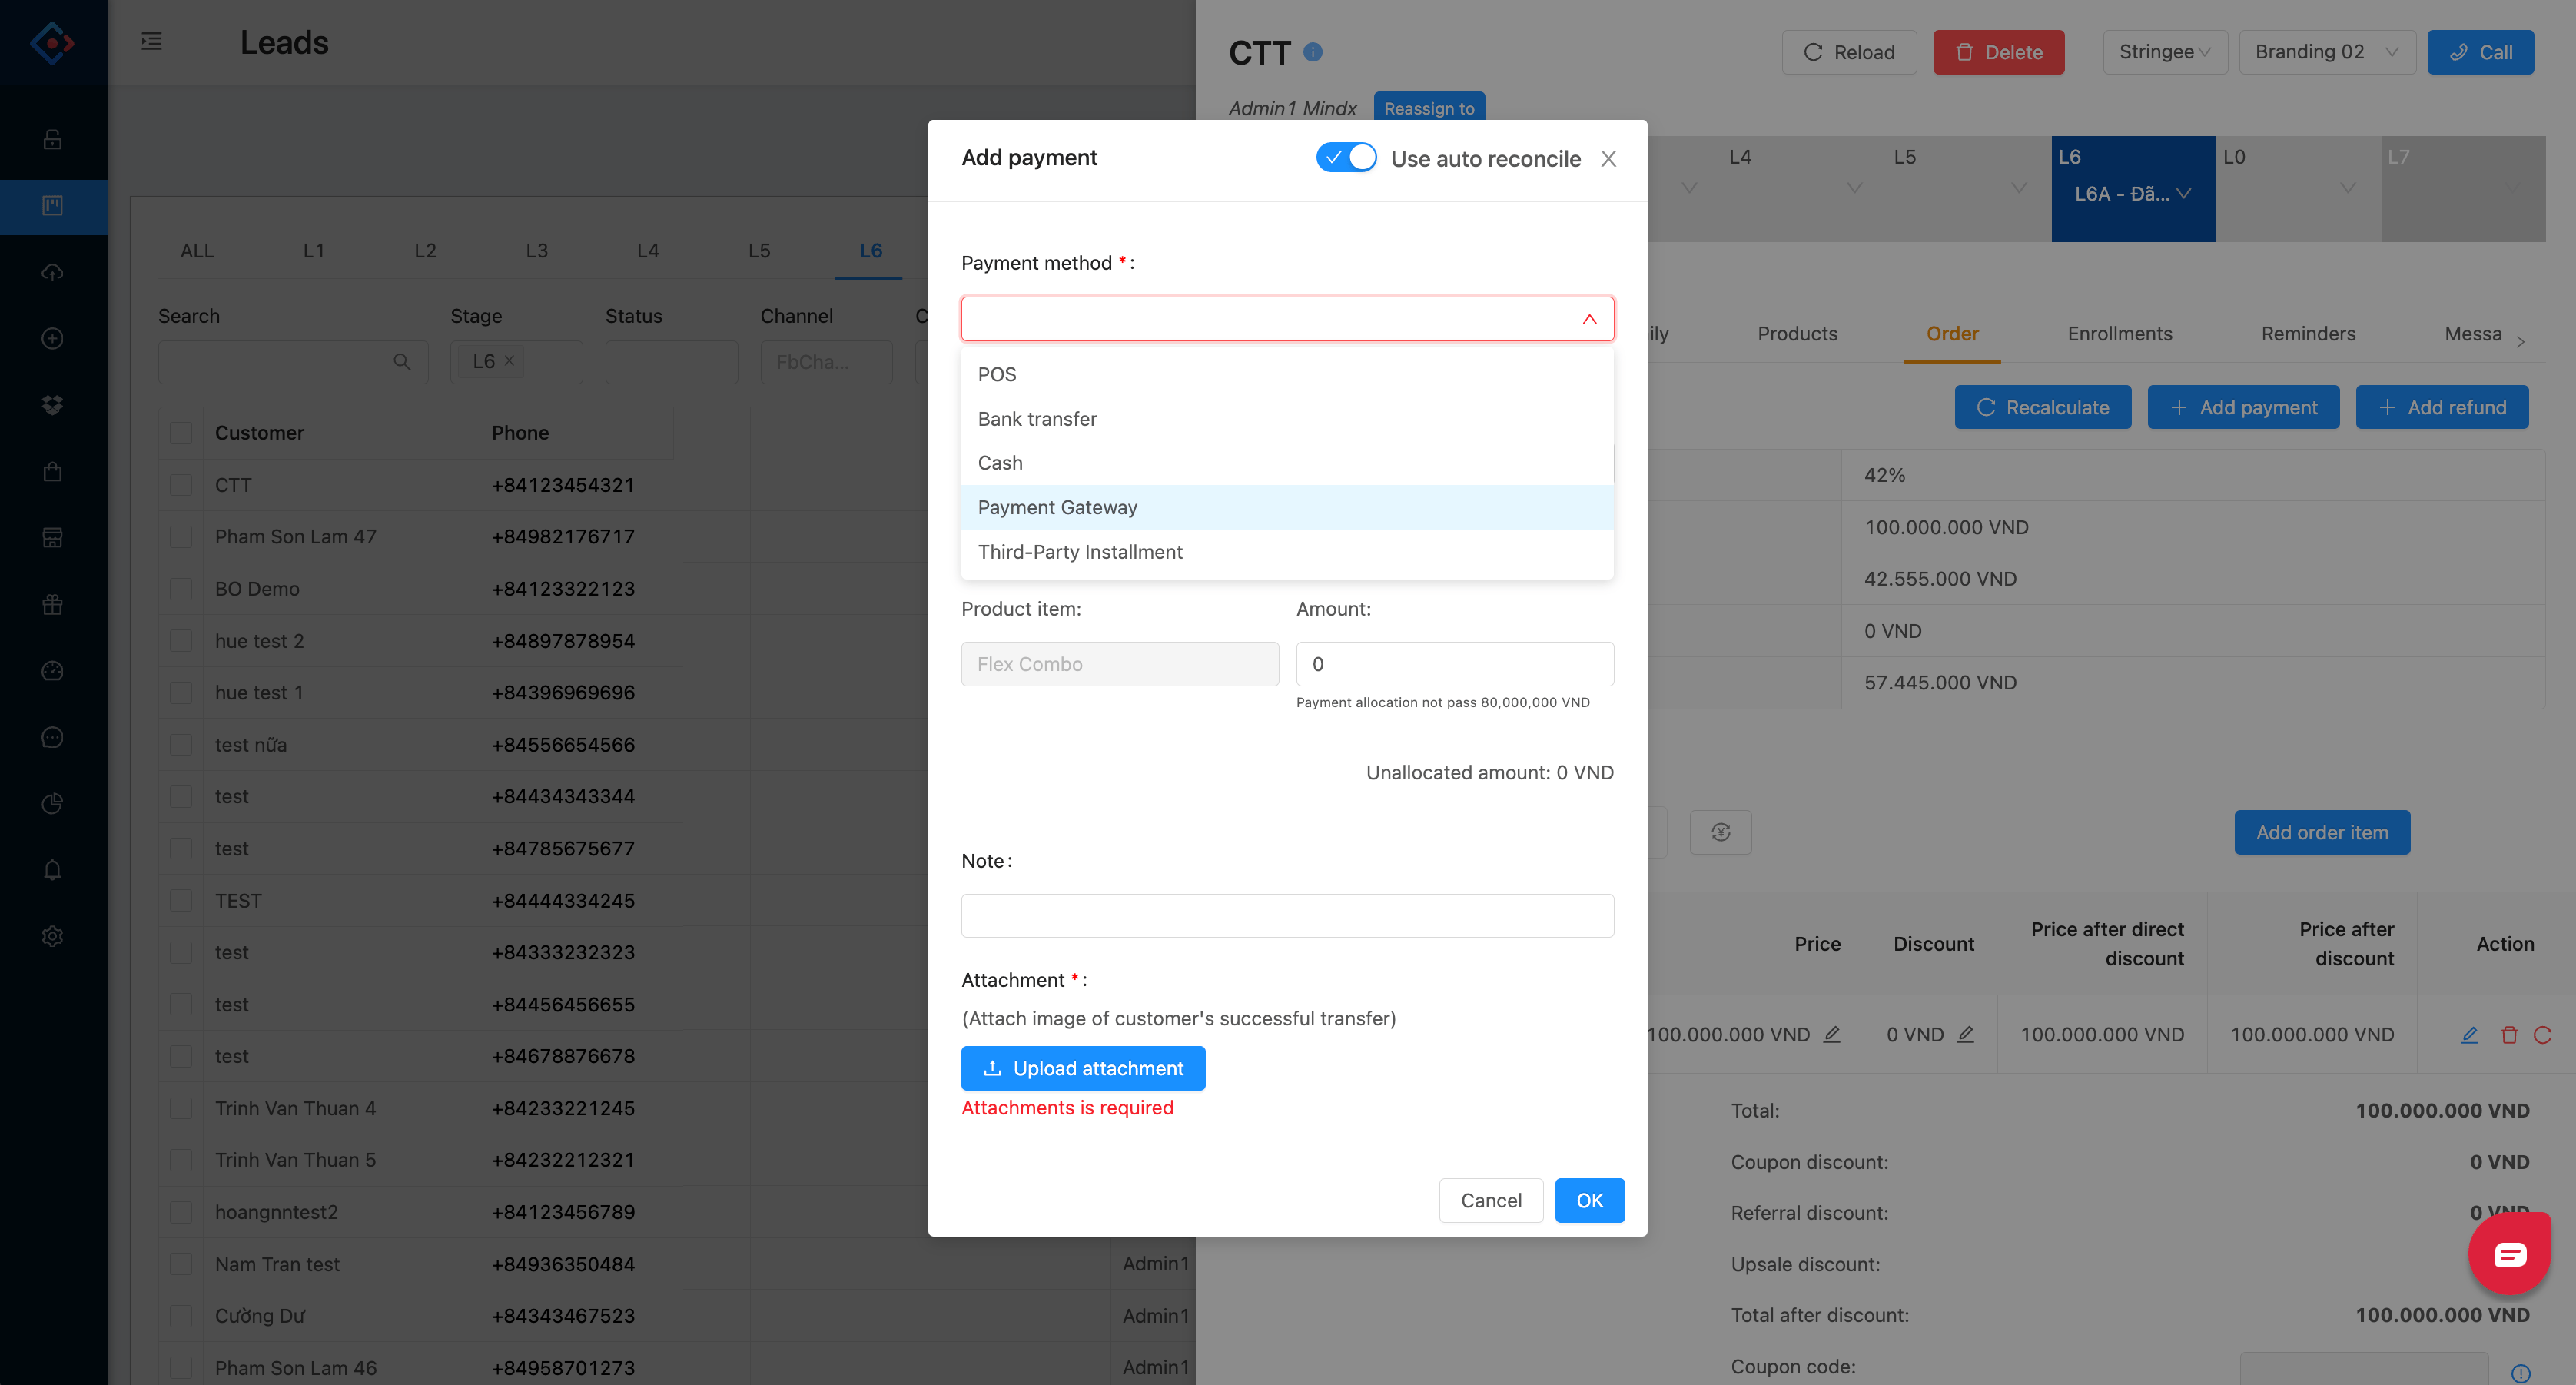Click the search magnifier icon
Image resolution: width=2576 pixels, height=1385 pixels.
(402, 362)
